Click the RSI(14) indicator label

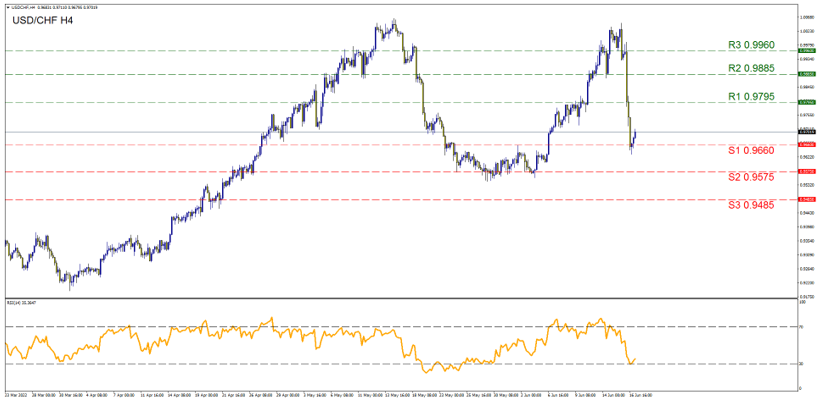22,302
